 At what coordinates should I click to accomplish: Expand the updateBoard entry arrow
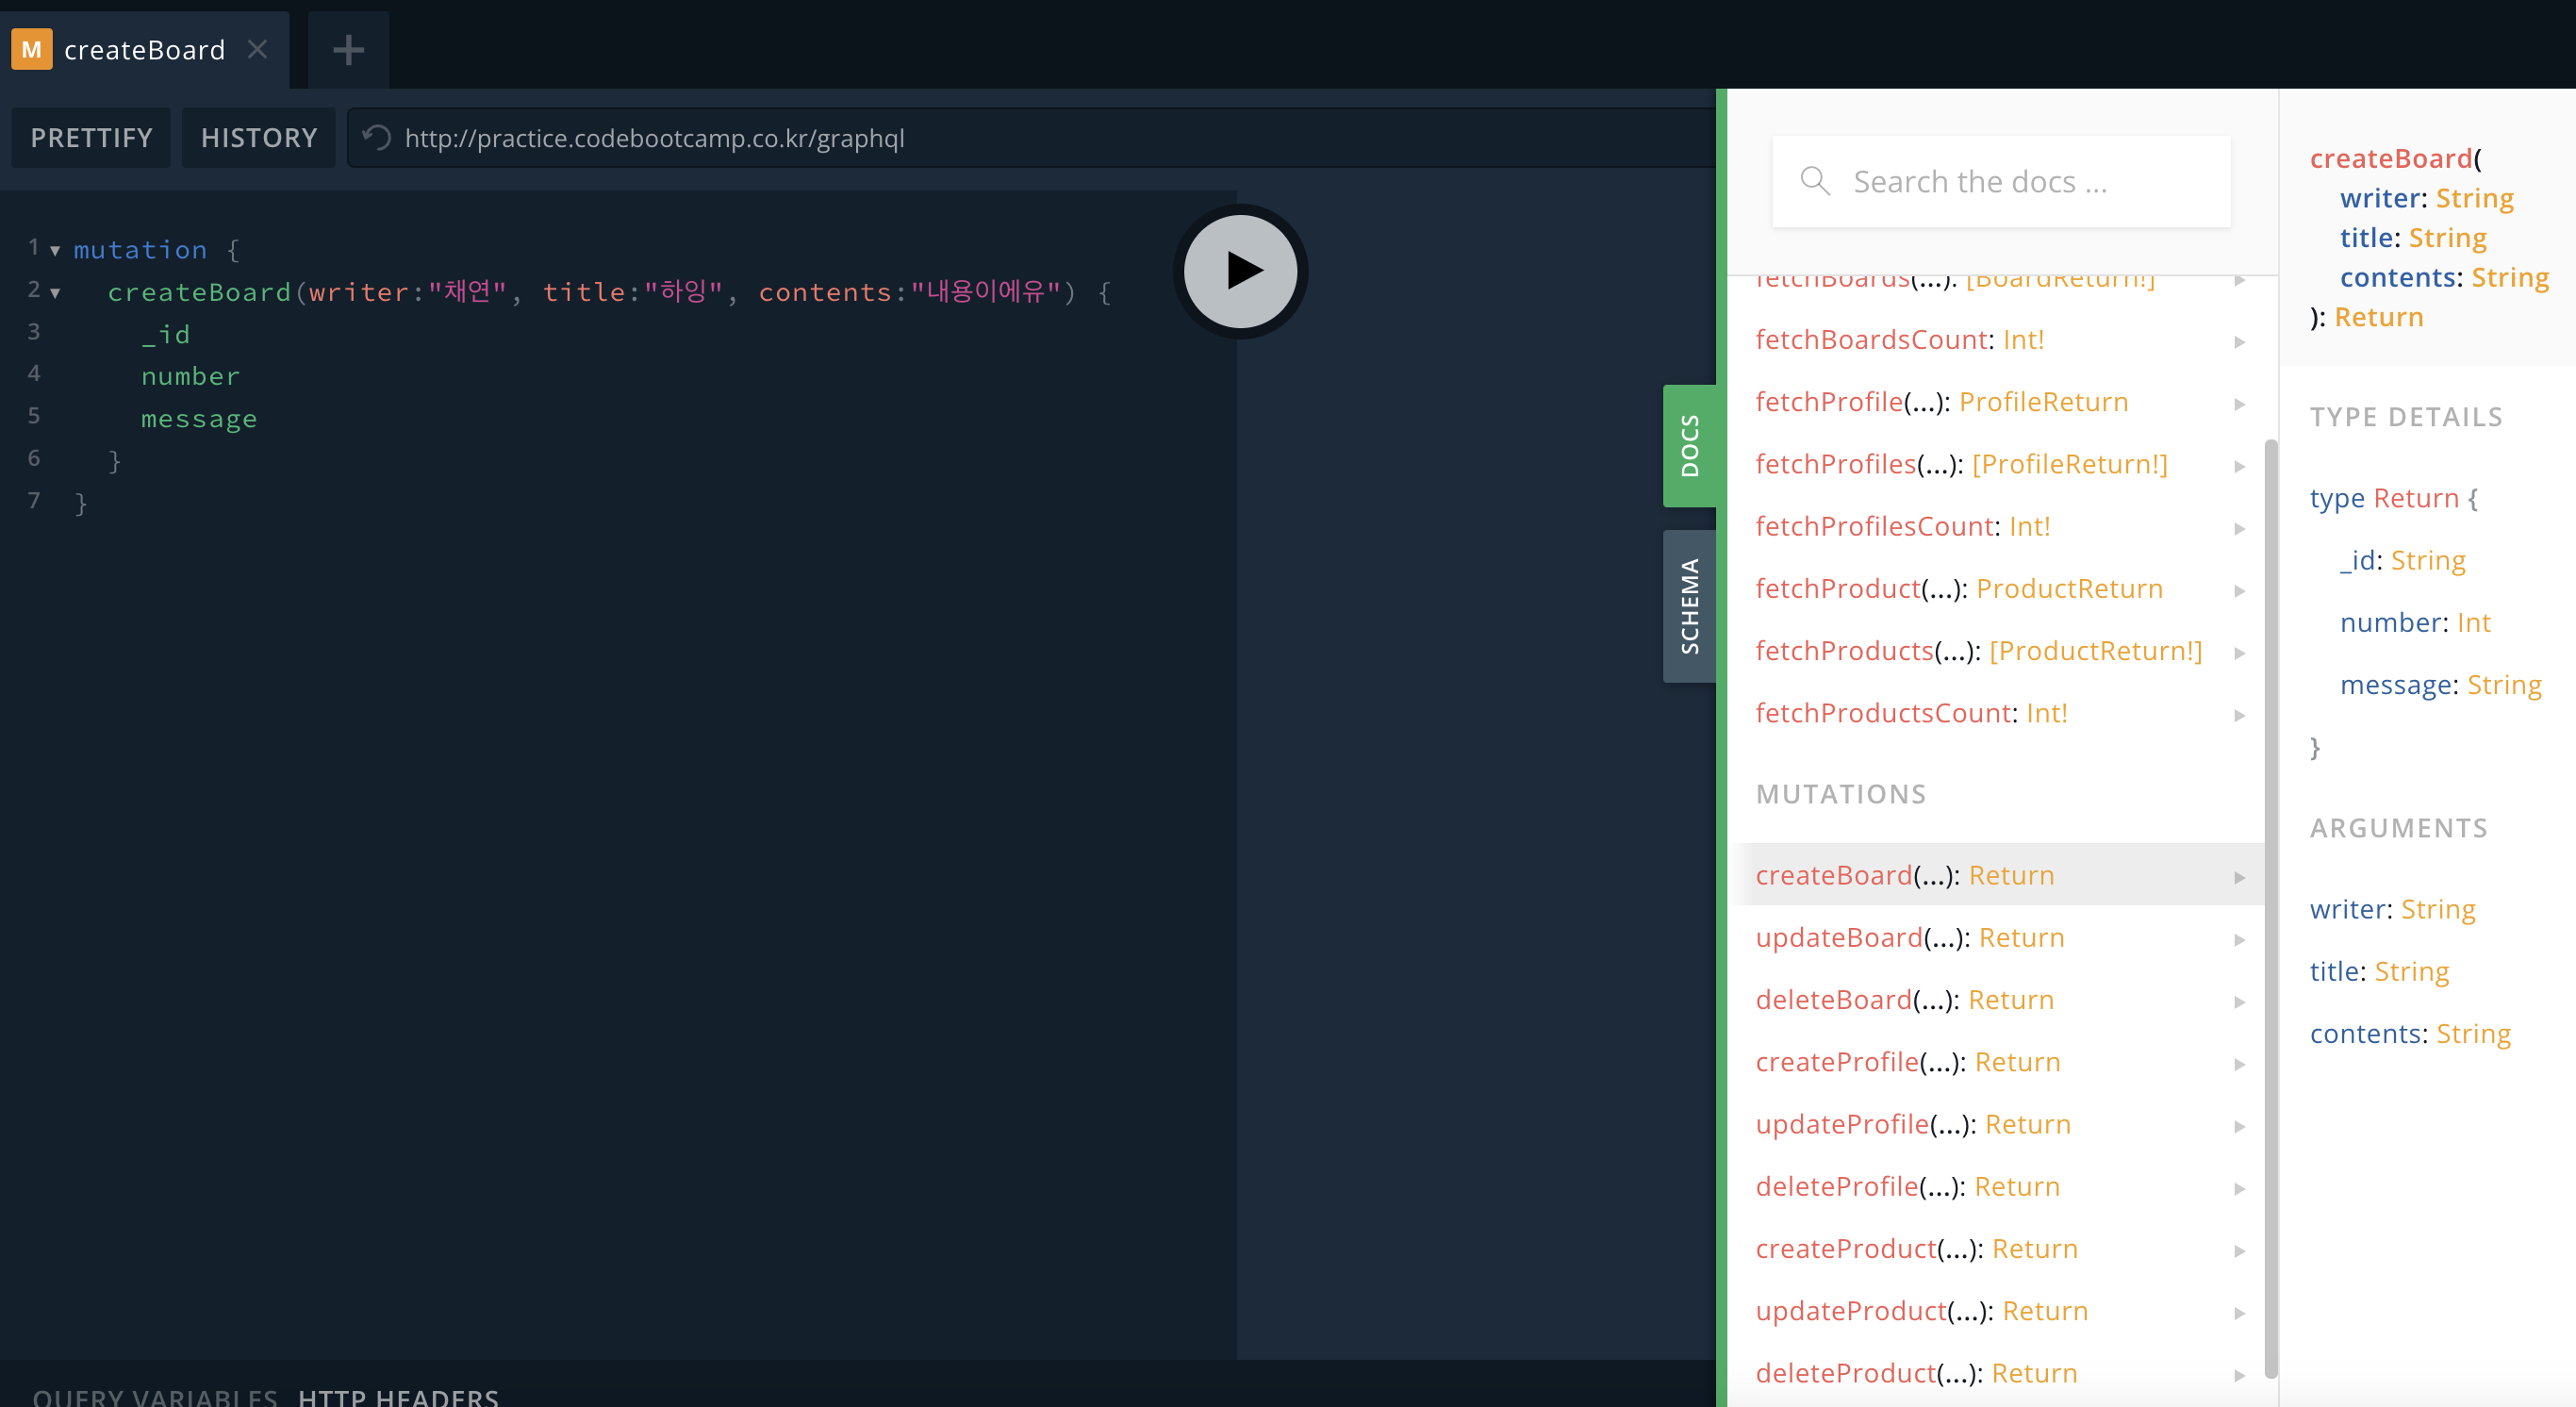[x=2239, y=939]
